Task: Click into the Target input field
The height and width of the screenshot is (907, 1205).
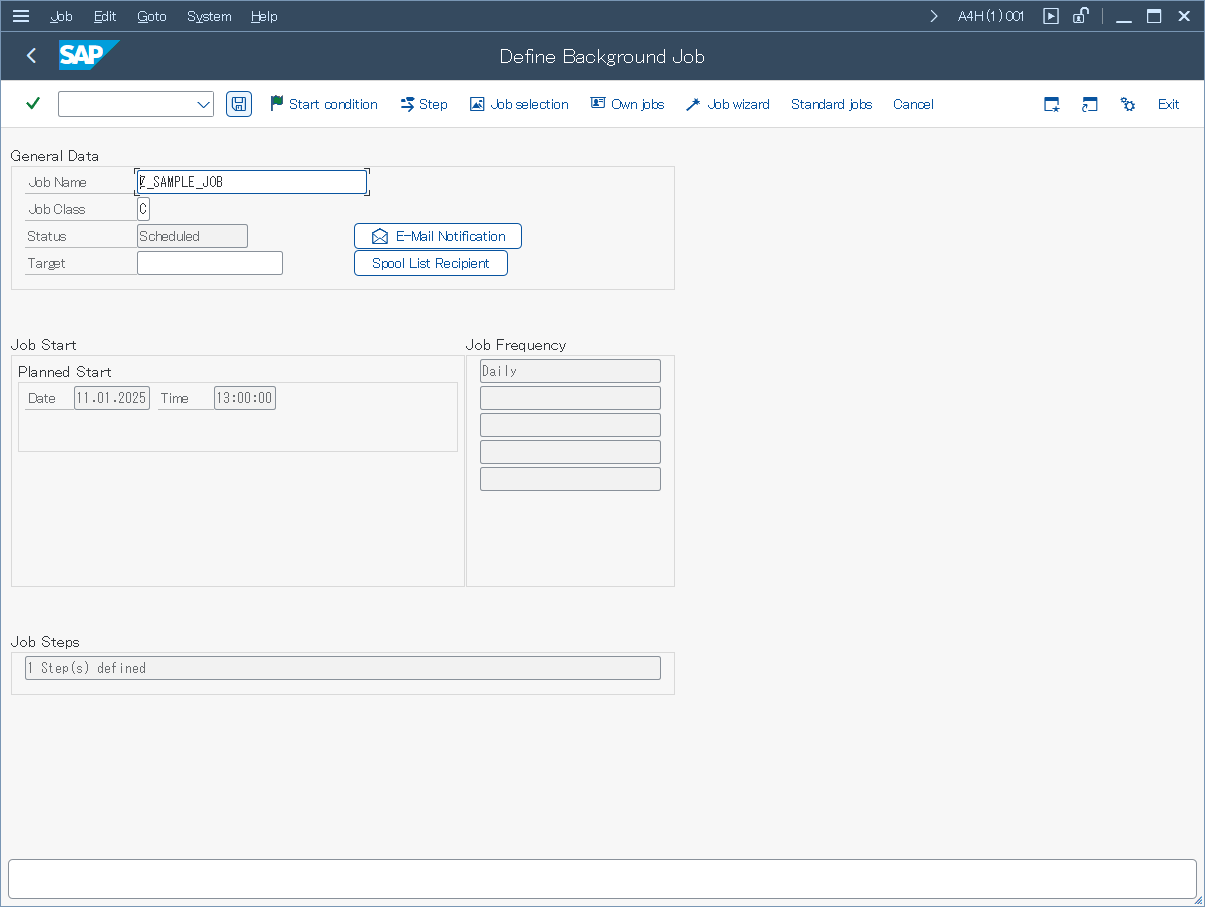Action: [x=210, y=263]
